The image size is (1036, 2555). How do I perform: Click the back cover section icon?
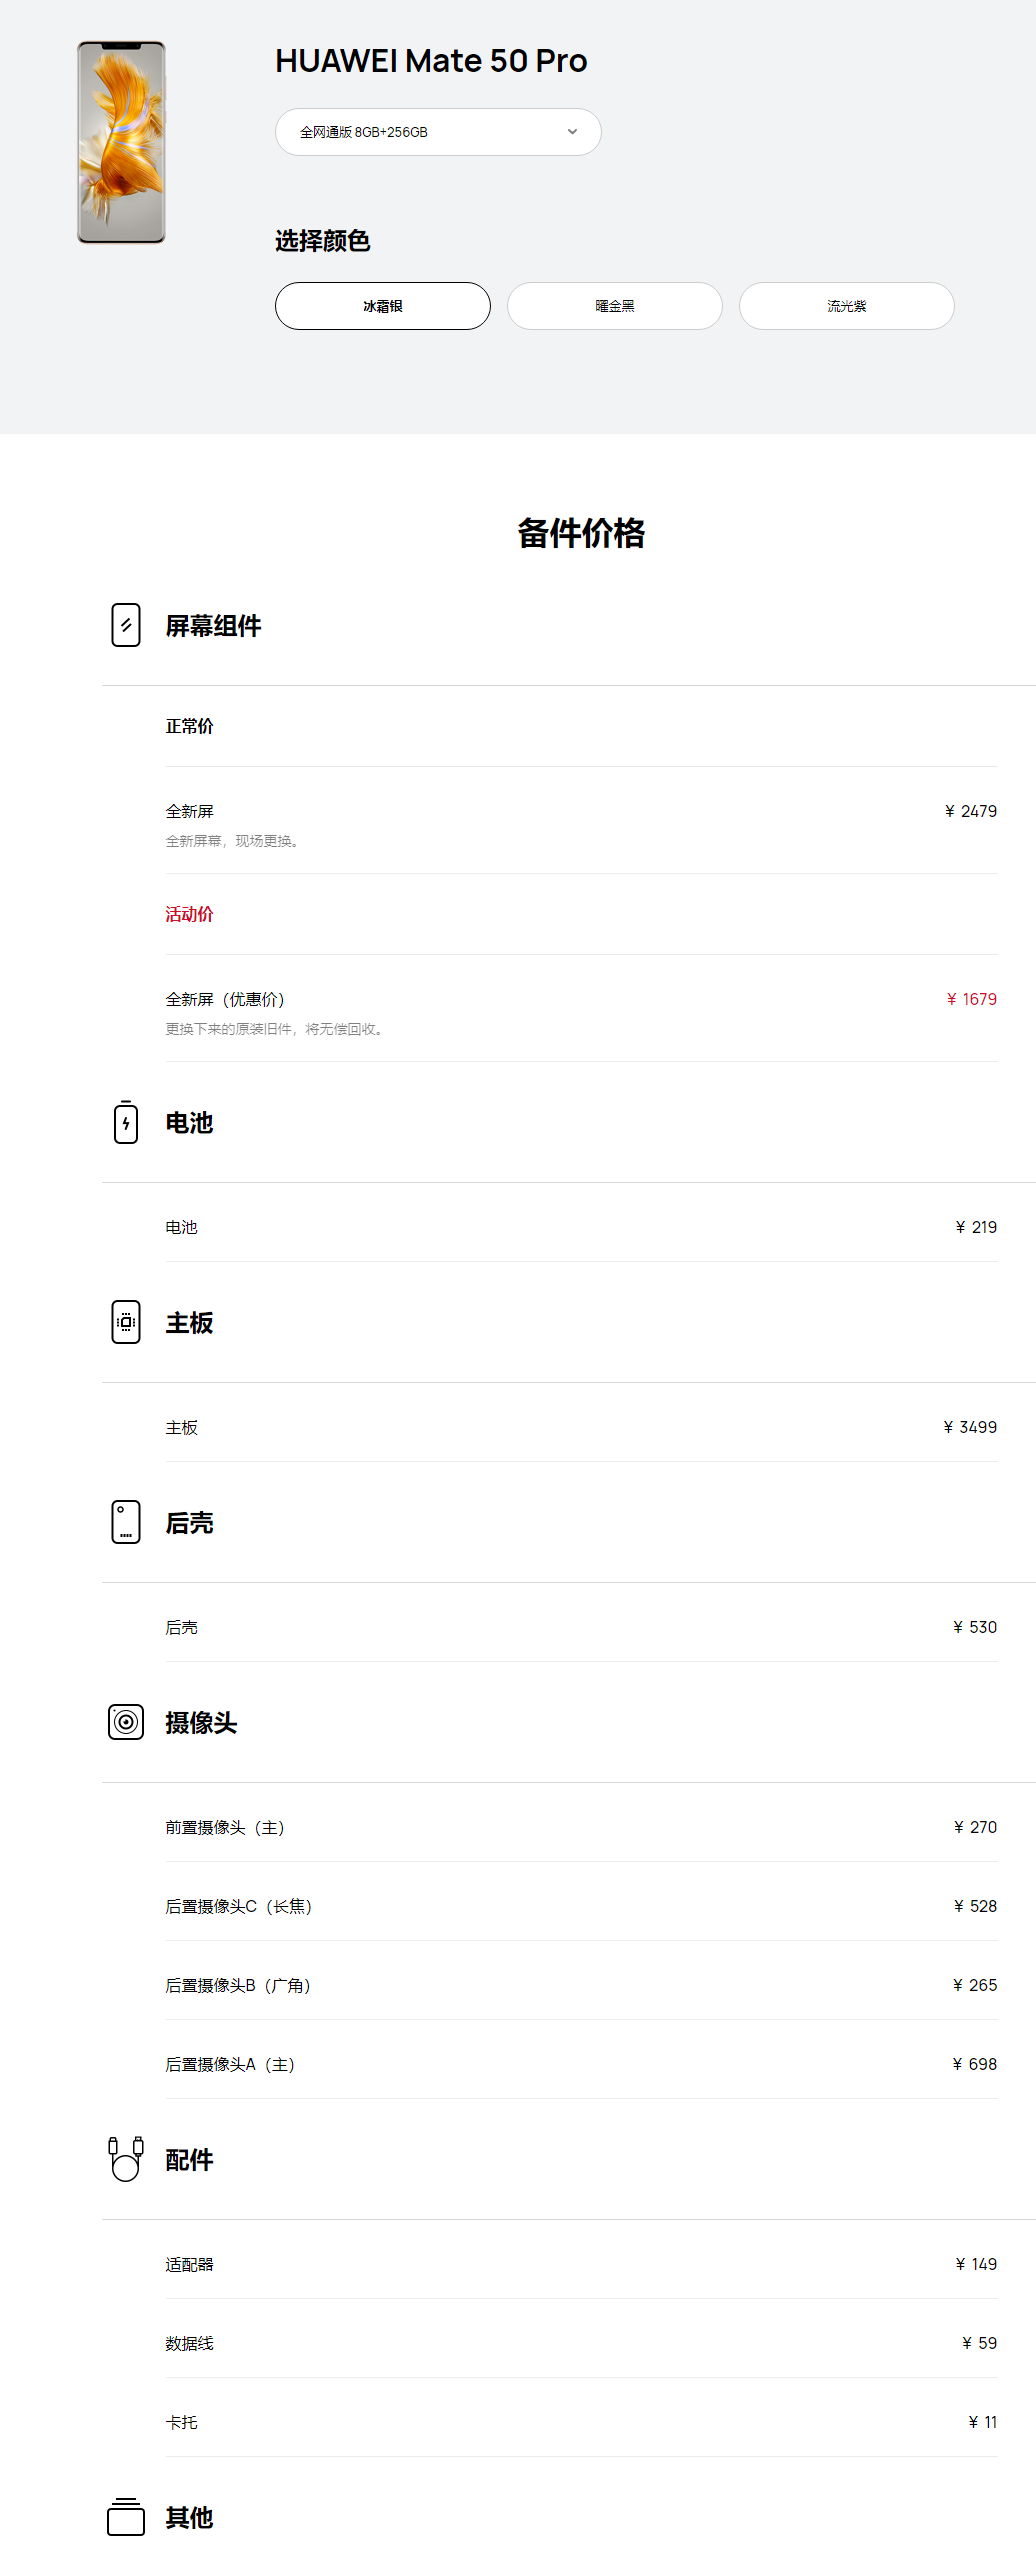[126, 1522]
